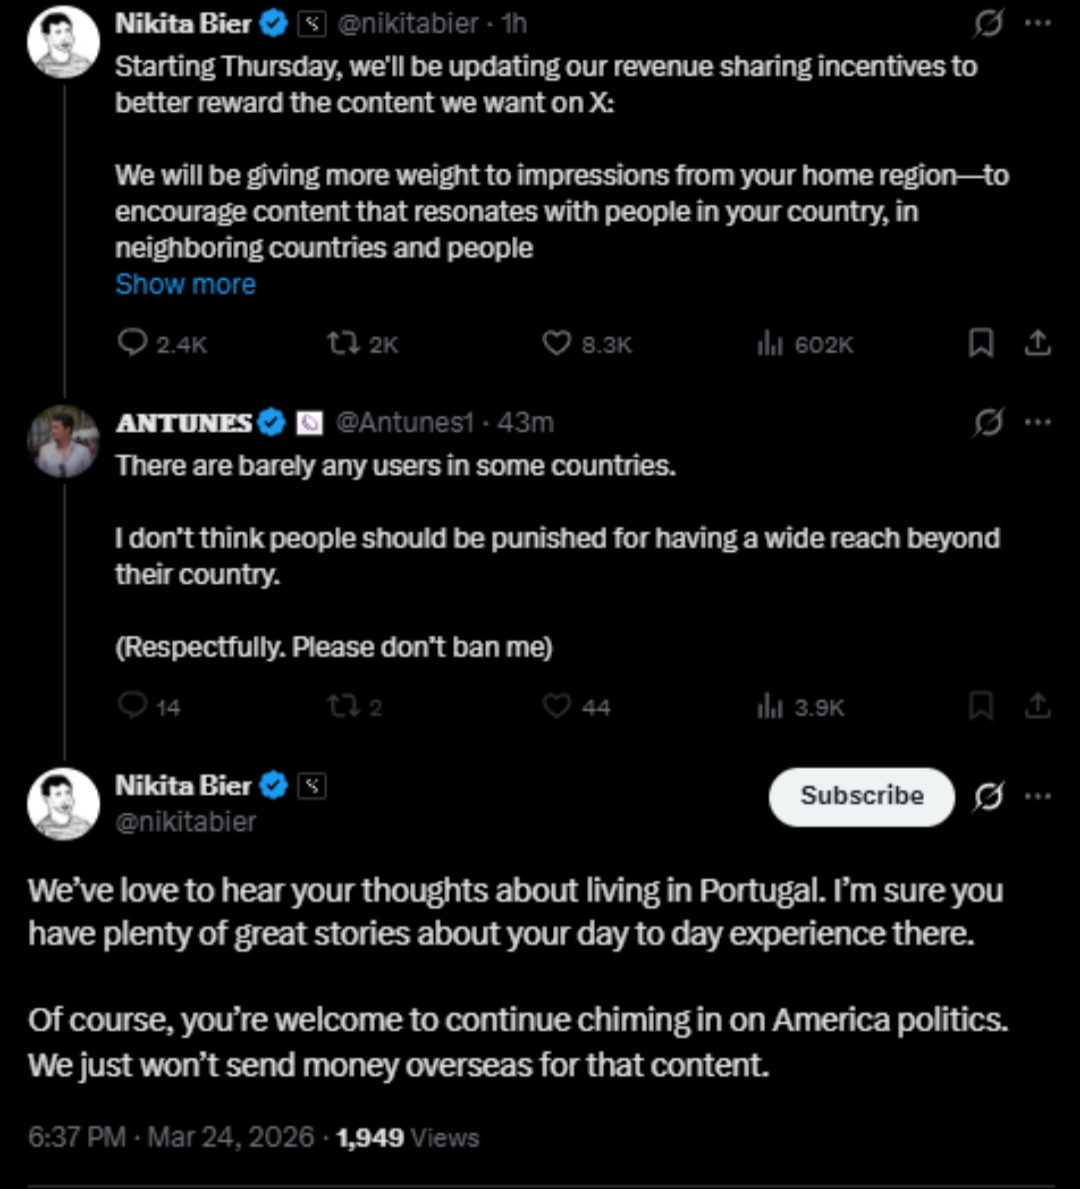
Task: Reply to ANTUNES's comment
Action: (x=133, y=707)
